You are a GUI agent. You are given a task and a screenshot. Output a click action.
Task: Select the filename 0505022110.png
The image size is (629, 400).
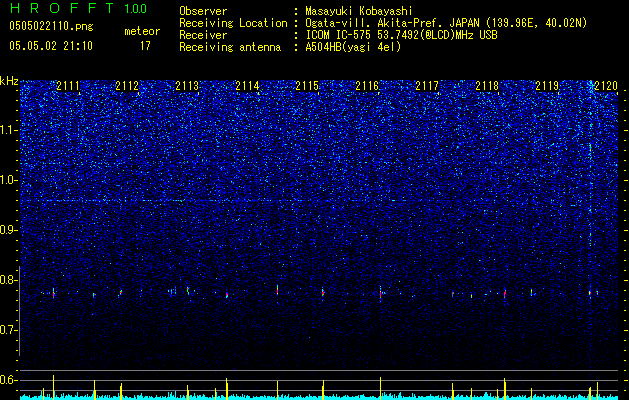51,27
